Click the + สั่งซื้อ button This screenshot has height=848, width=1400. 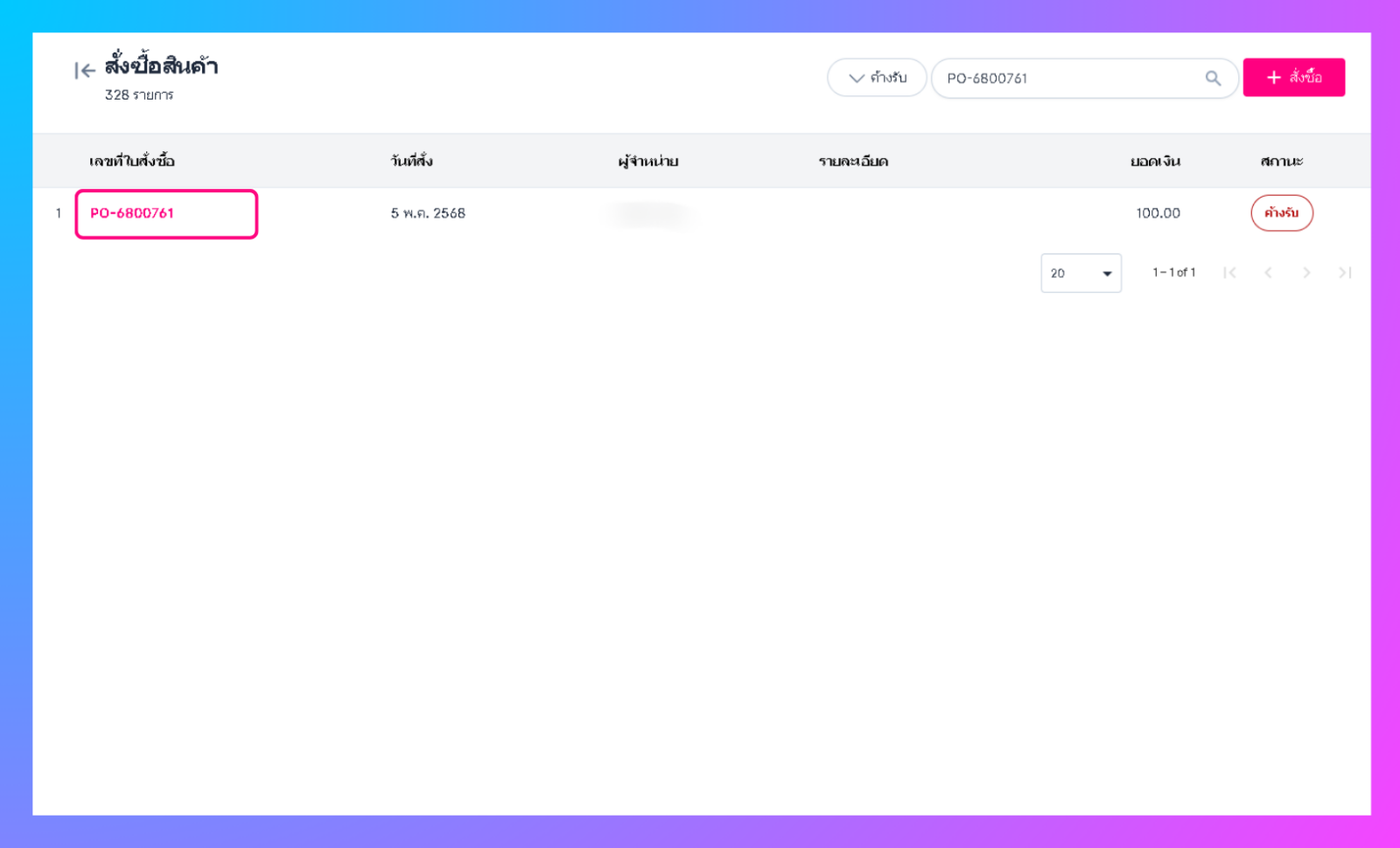1294,77
